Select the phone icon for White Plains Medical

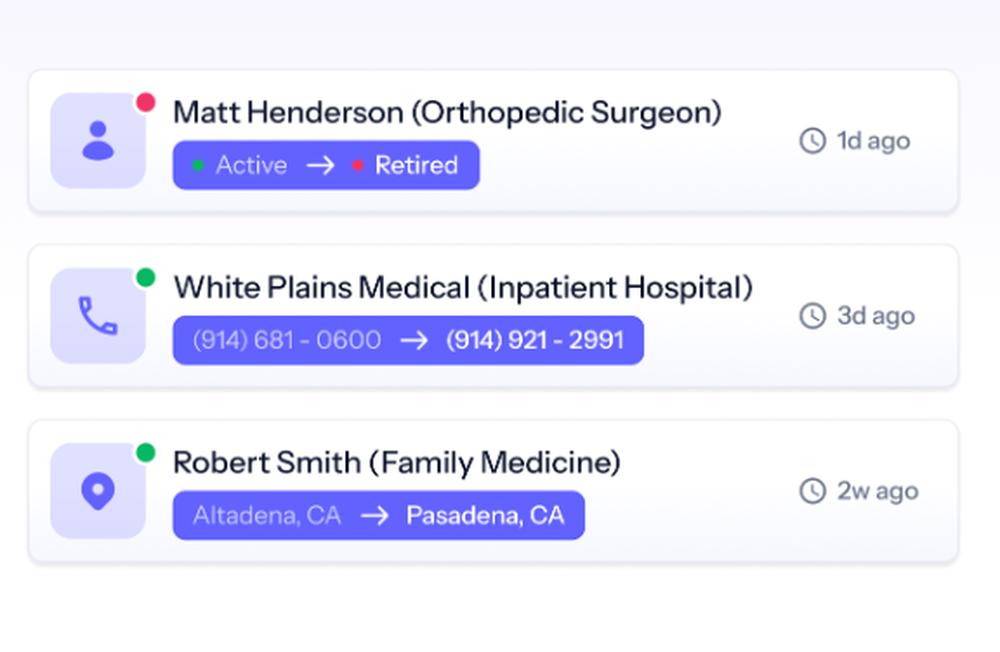[97, 314]
